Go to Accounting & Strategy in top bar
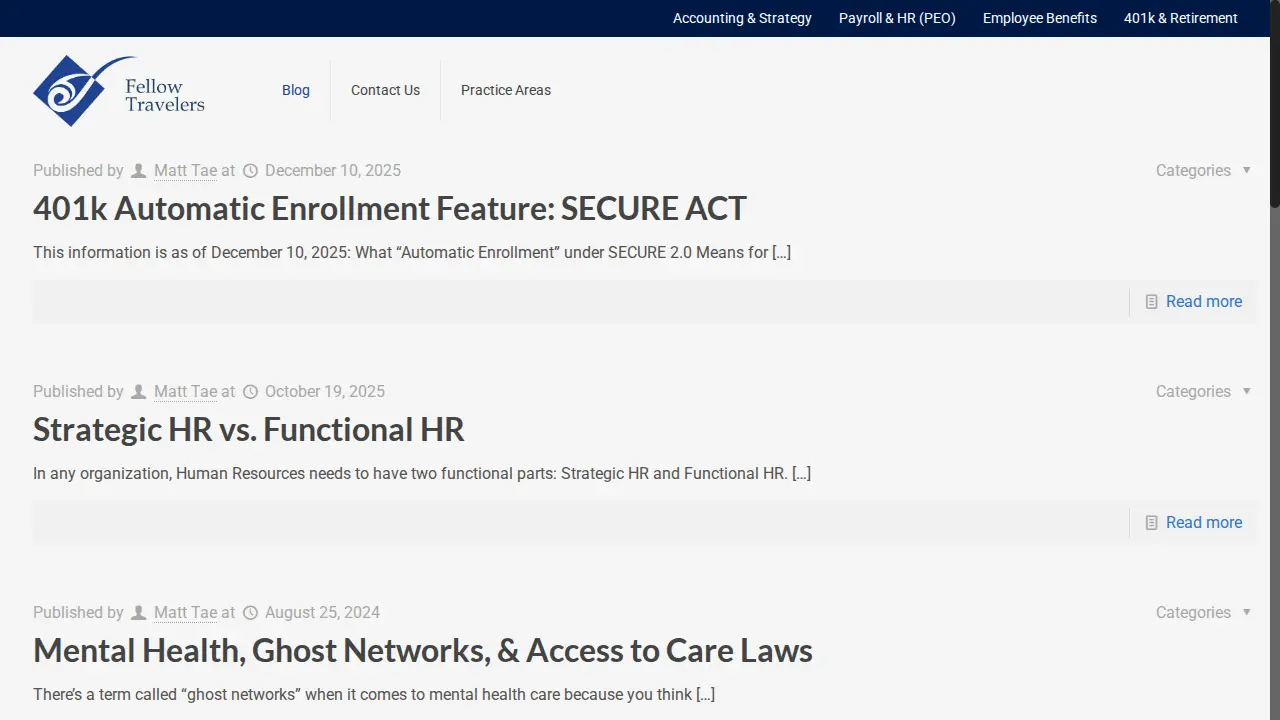 (x=742, y=18)
